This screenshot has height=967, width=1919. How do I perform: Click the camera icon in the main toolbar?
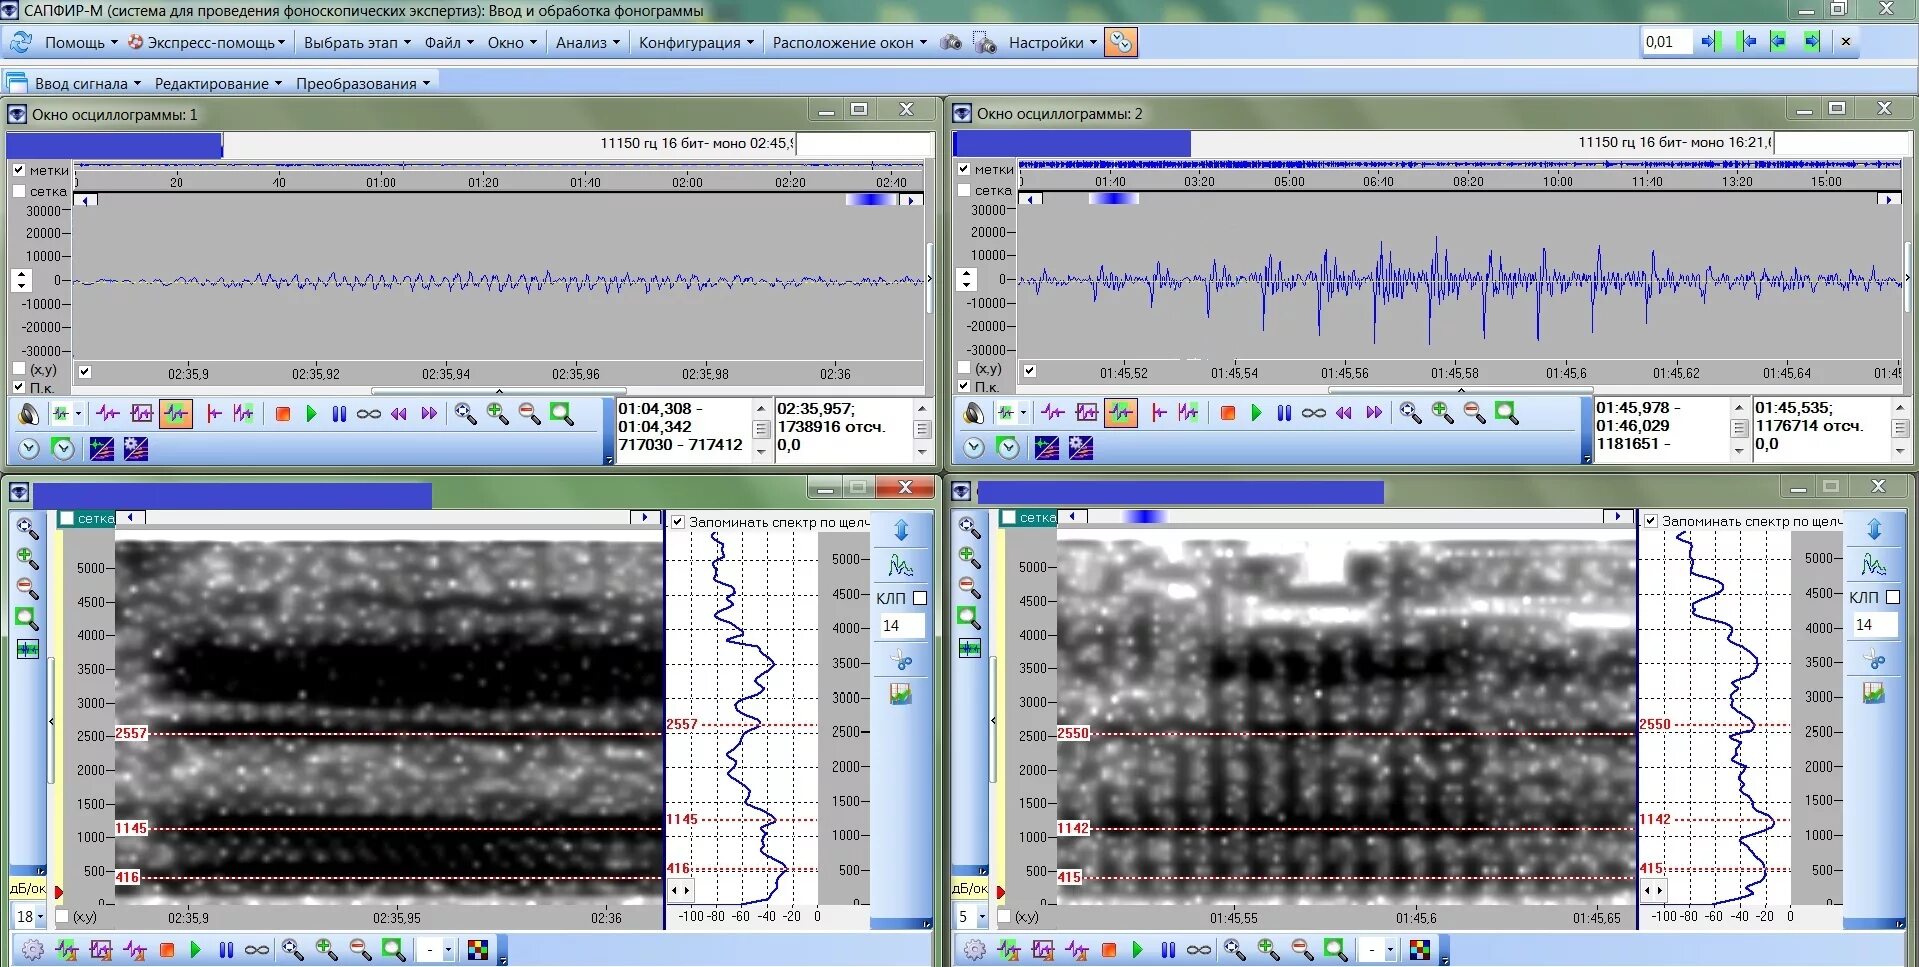pos(951,43)
